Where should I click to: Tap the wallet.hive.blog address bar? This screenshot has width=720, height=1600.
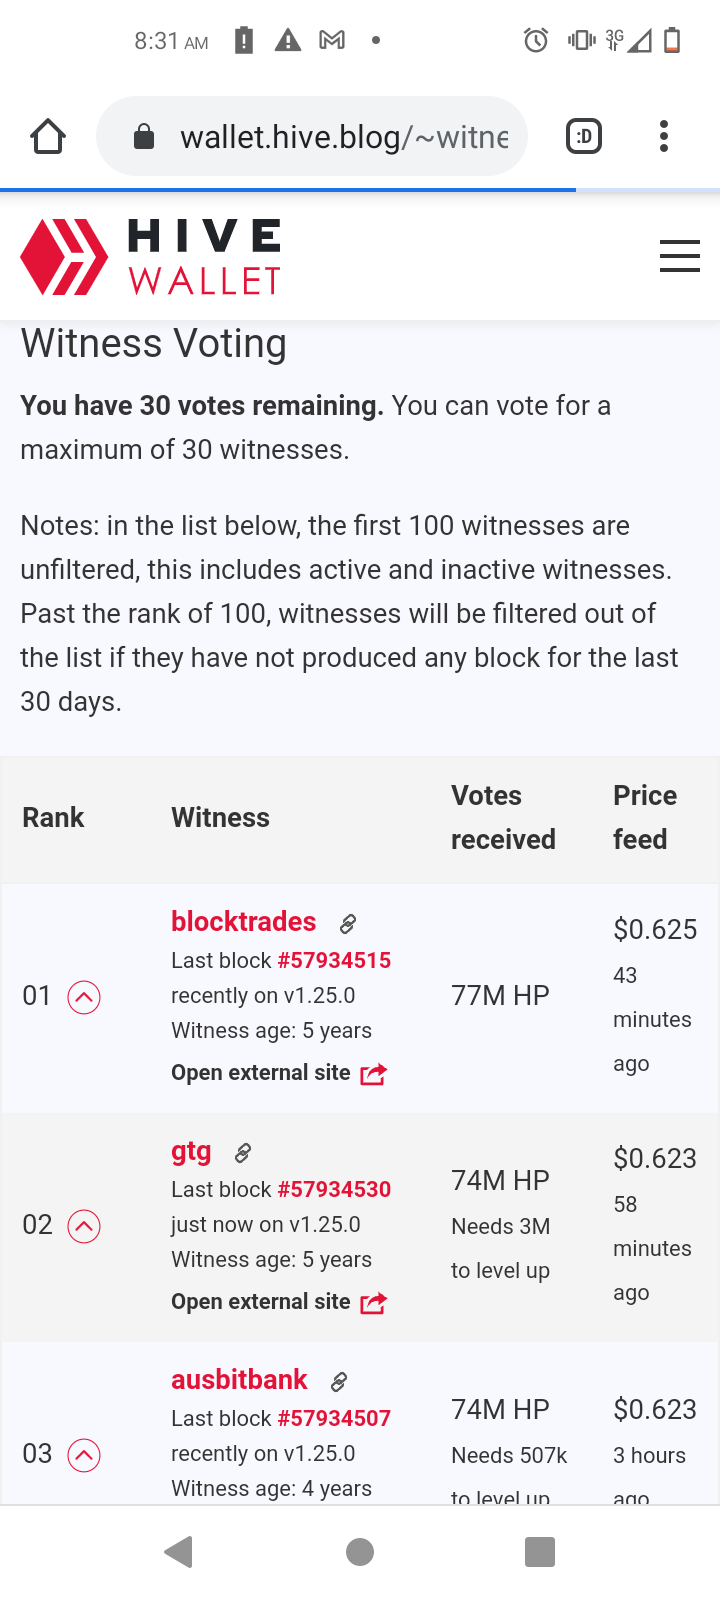[x=330, y=137]
